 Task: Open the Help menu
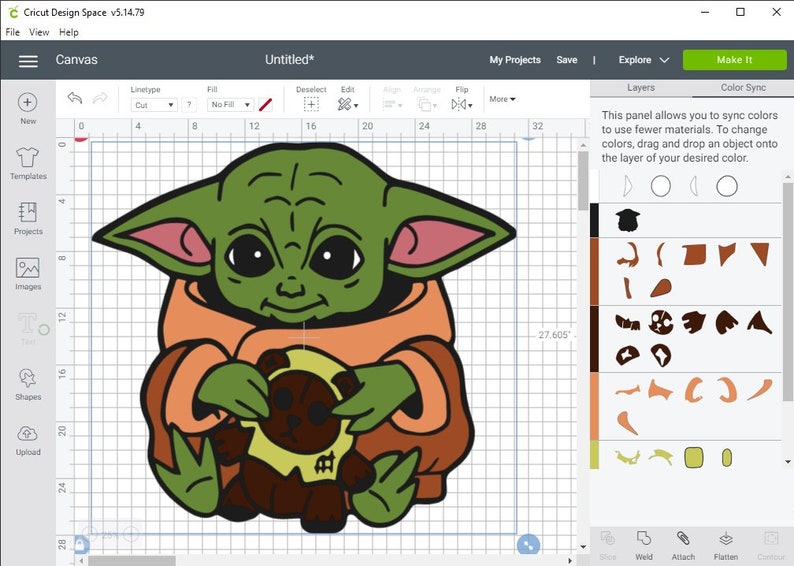pos(69,32)
